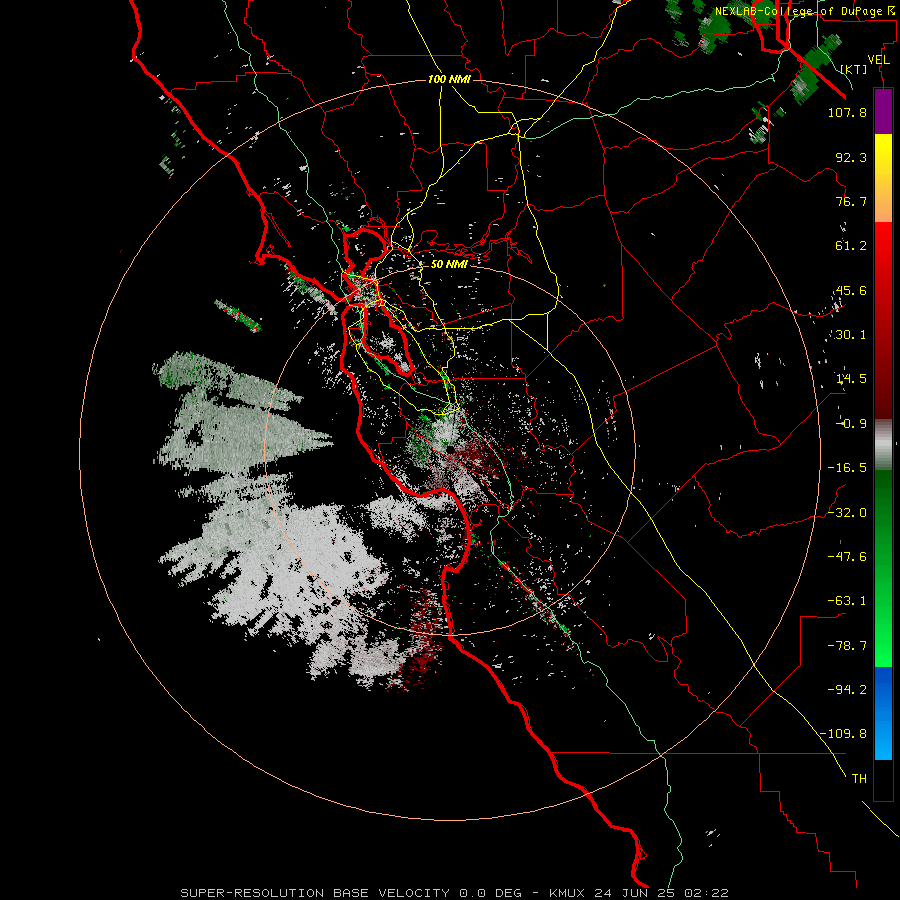This screenshot has height=900, width=900.
Task: Click the -0.9 velocity scale value
Action: (x=851, y=424)
